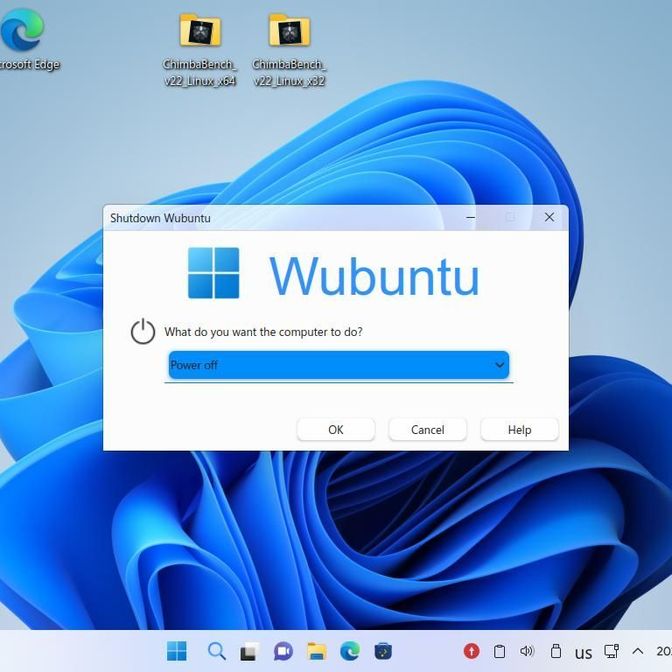Viewport: 672px width, 672px height.
Task: Open Help in the shutdown dialog
Action: coord(519,429)
